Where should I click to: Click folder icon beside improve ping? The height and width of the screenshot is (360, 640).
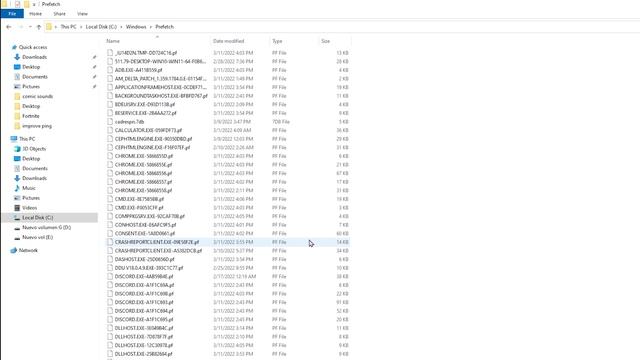17,126
